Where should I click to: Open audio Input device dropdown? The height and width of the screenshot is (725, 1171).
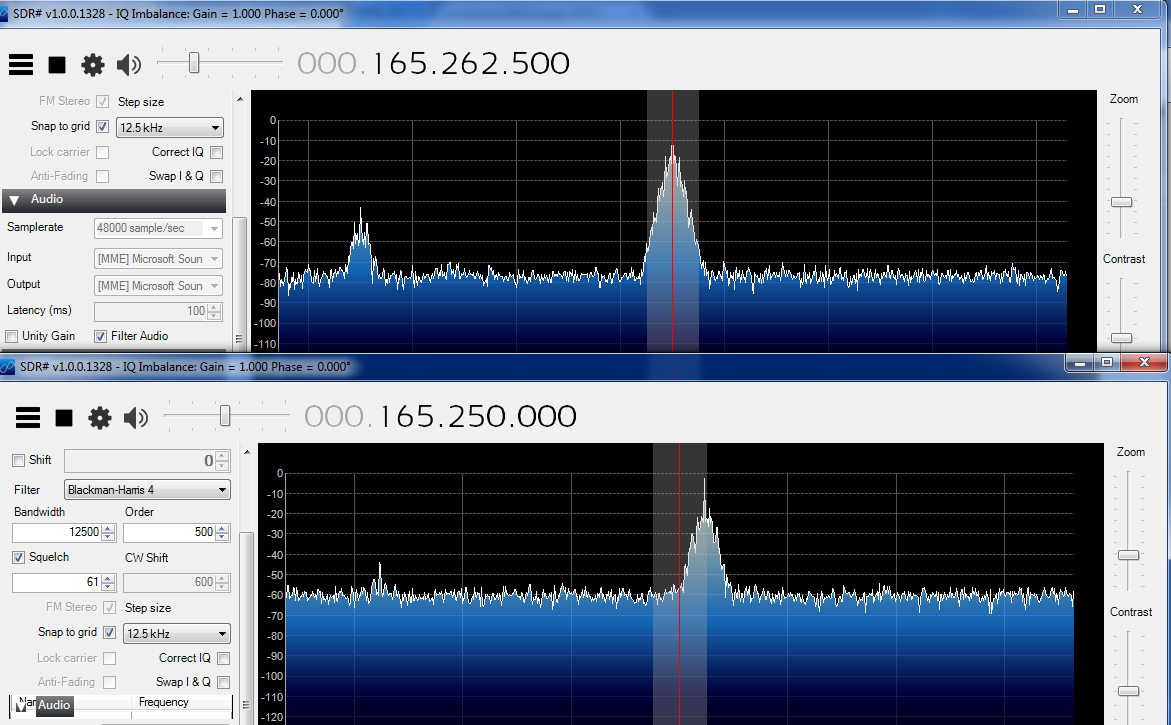point(158,259)
